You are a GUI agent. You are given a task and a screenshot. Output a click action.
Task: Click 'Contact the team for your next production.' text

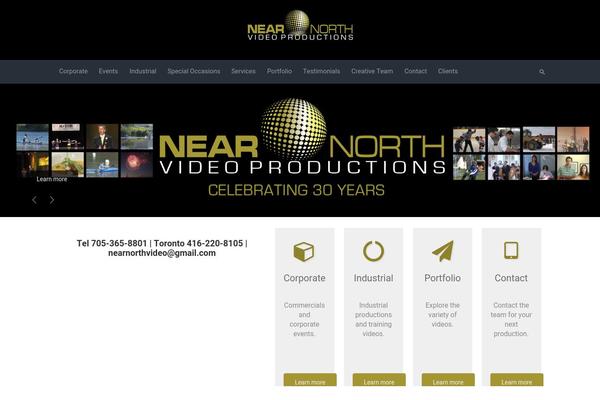[511, 319]
